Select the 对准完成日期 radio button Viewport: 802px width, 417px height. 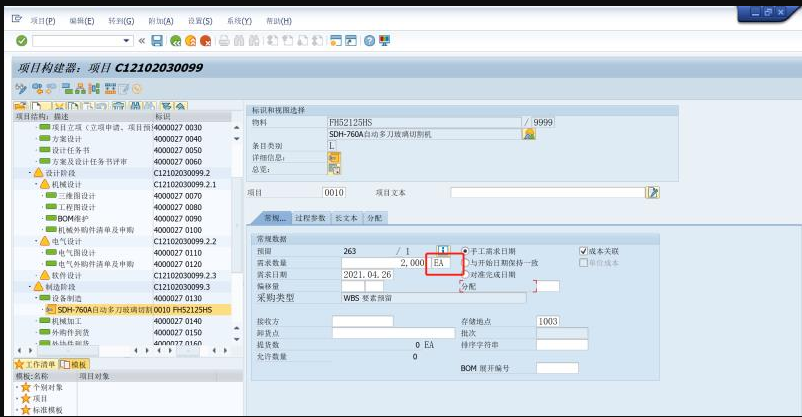(466, 274)
